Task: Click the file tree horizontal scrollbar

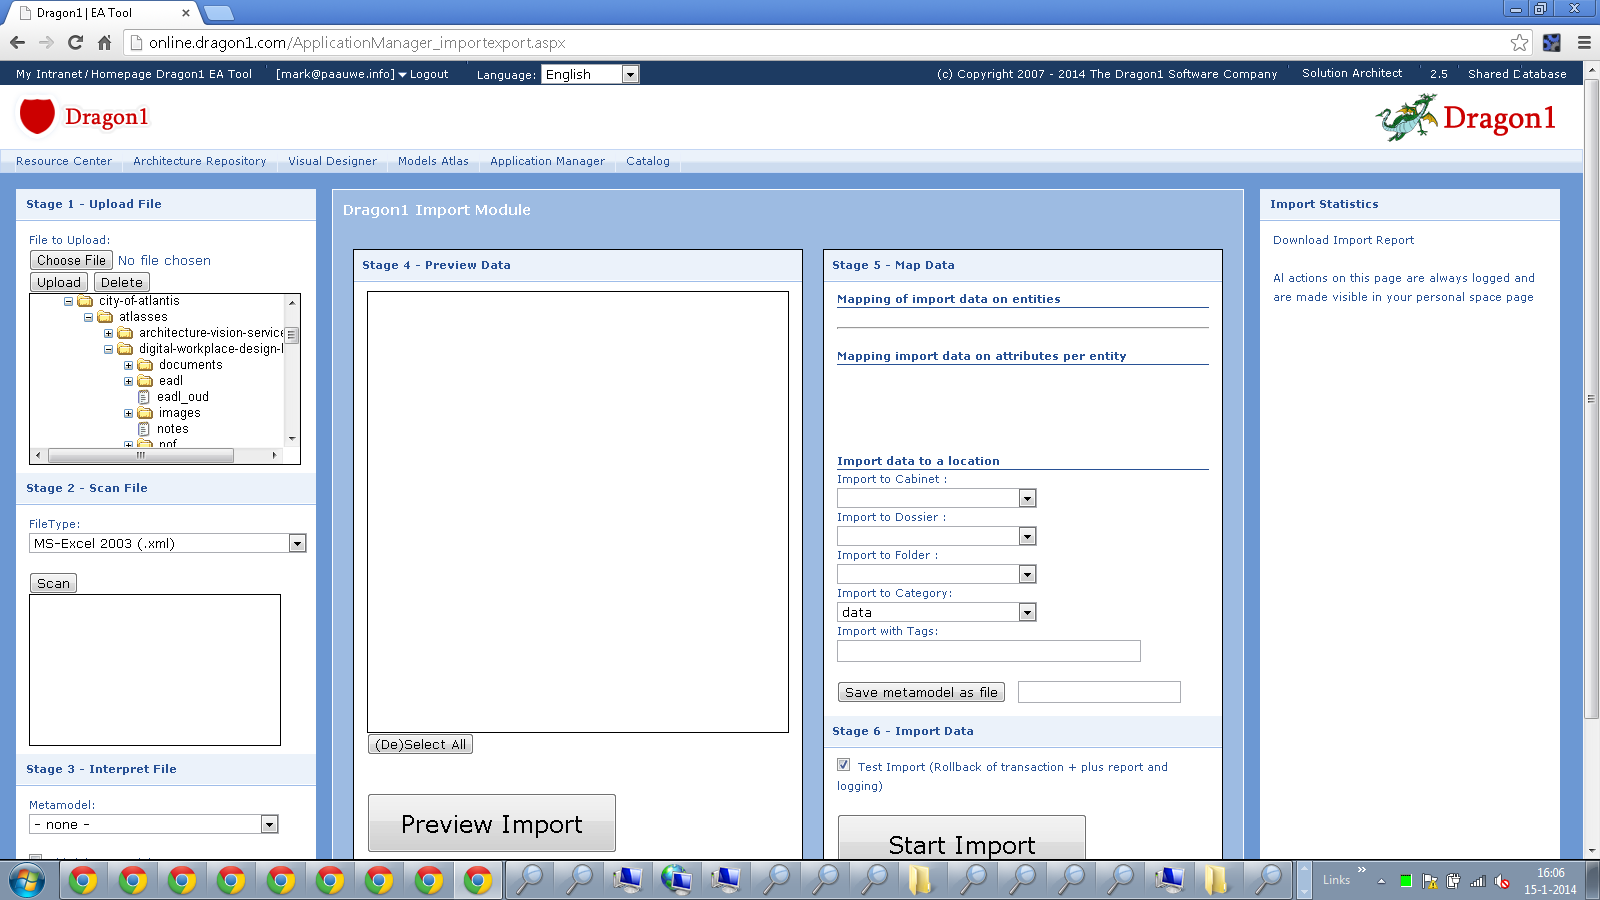Action: (x=141, y=455)
